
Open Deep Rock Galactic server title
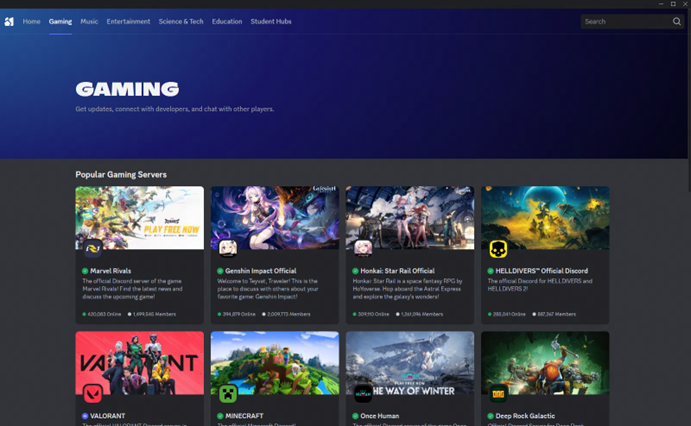(525, 416)
